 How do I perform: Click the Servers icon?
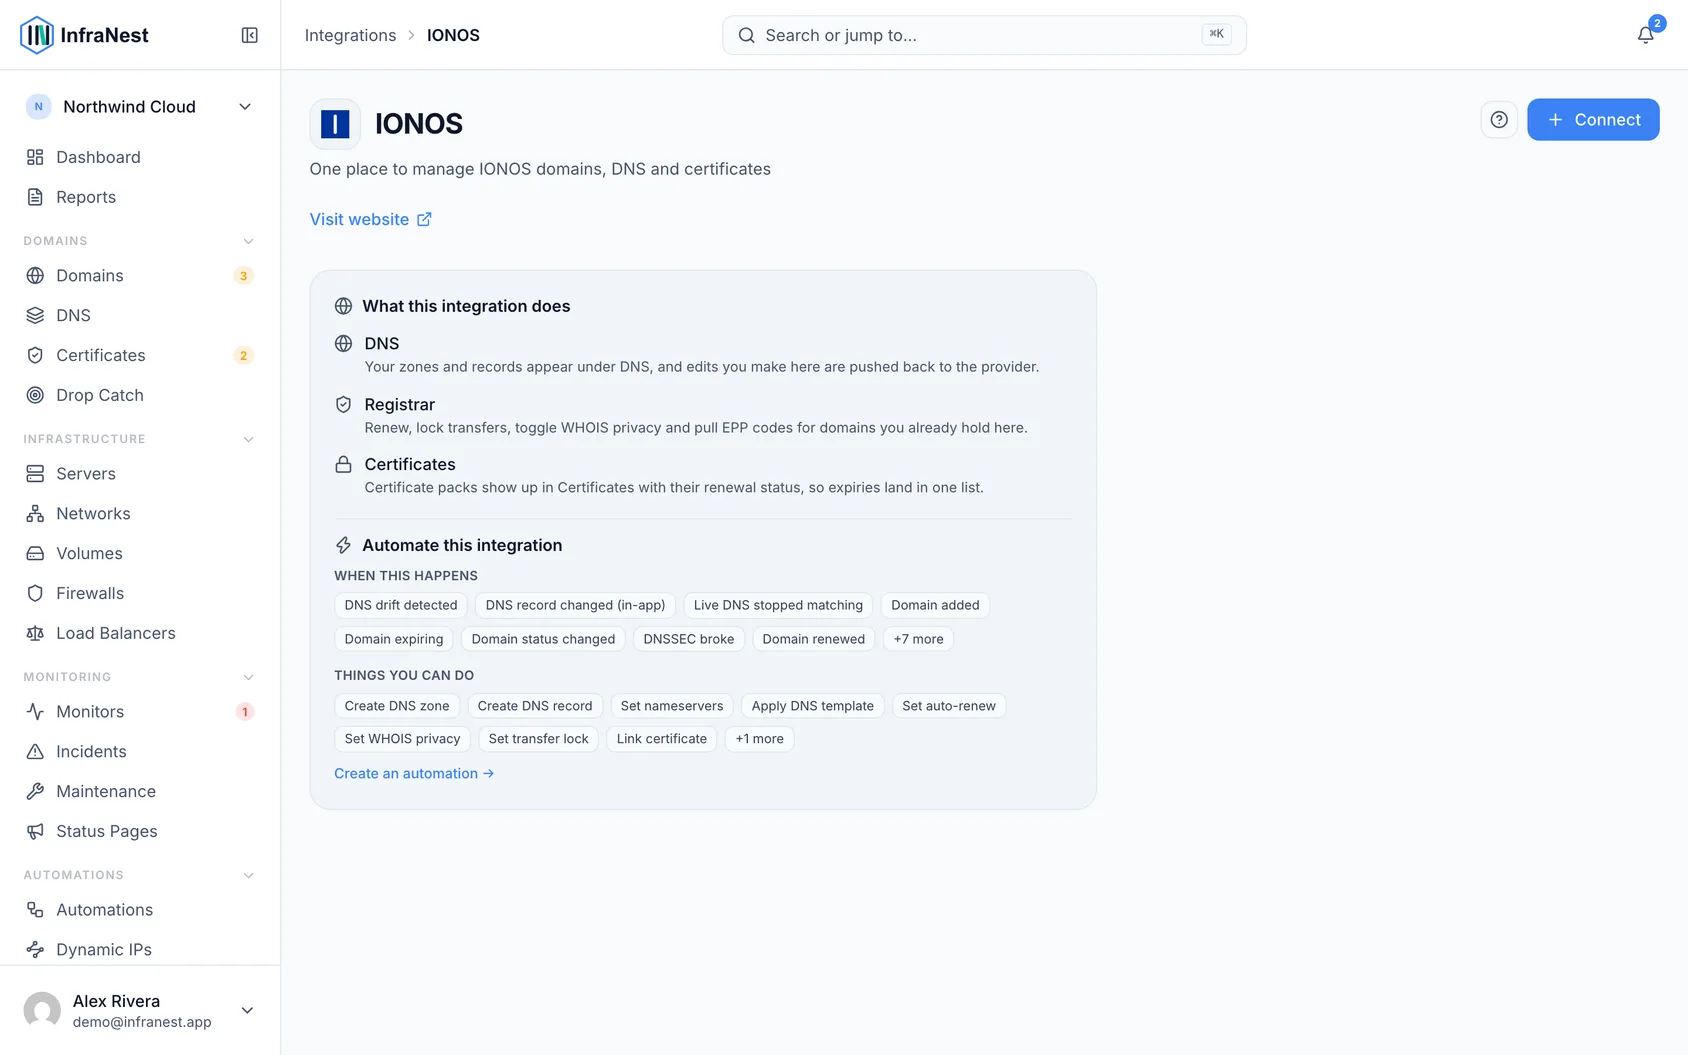[x=35, y=473]
